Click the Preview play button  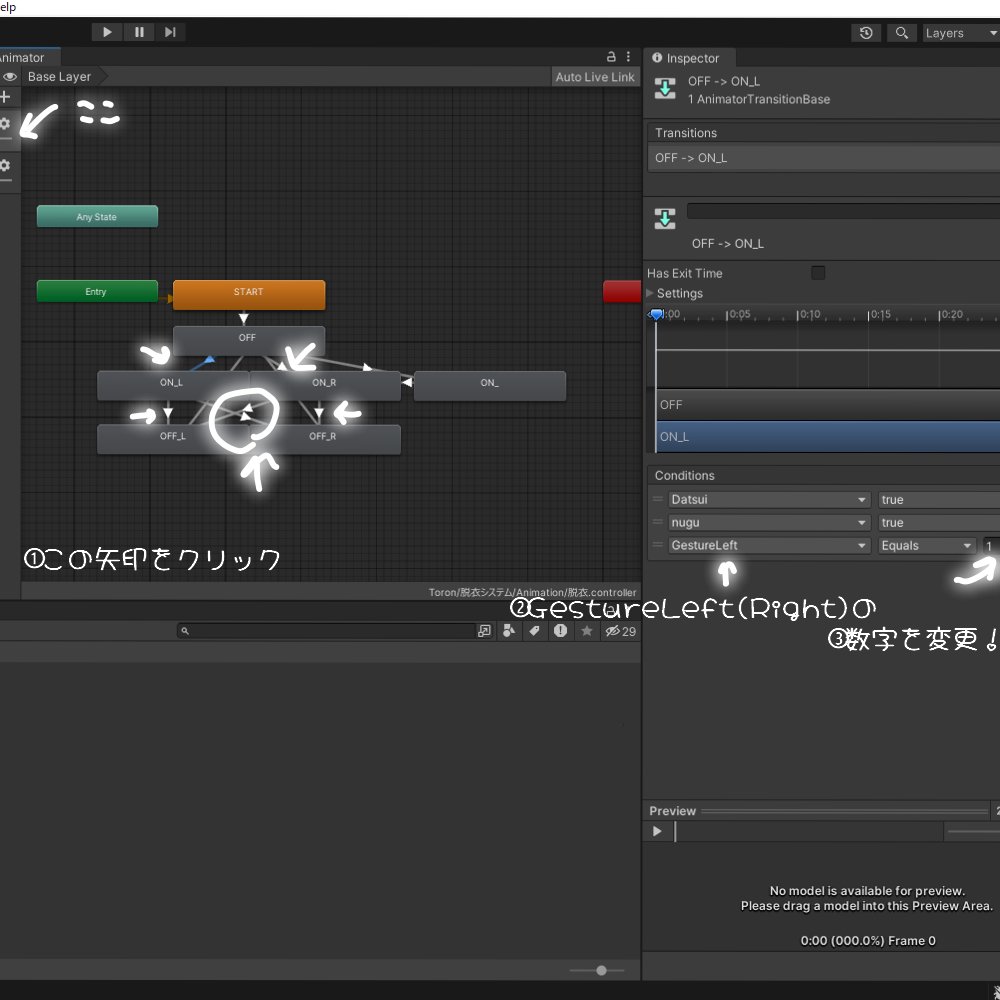click(x=657, y=831)
